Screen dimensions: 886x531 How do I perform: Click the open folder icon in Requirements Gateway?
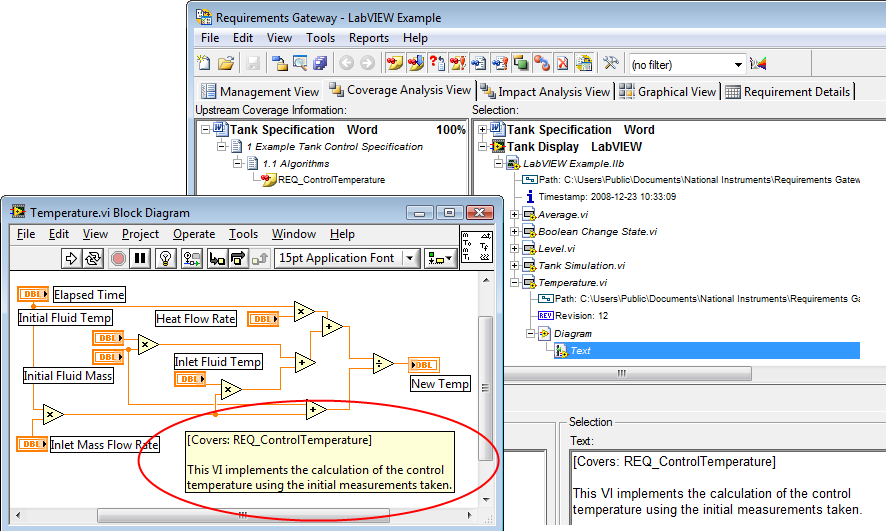click(227, 63)
